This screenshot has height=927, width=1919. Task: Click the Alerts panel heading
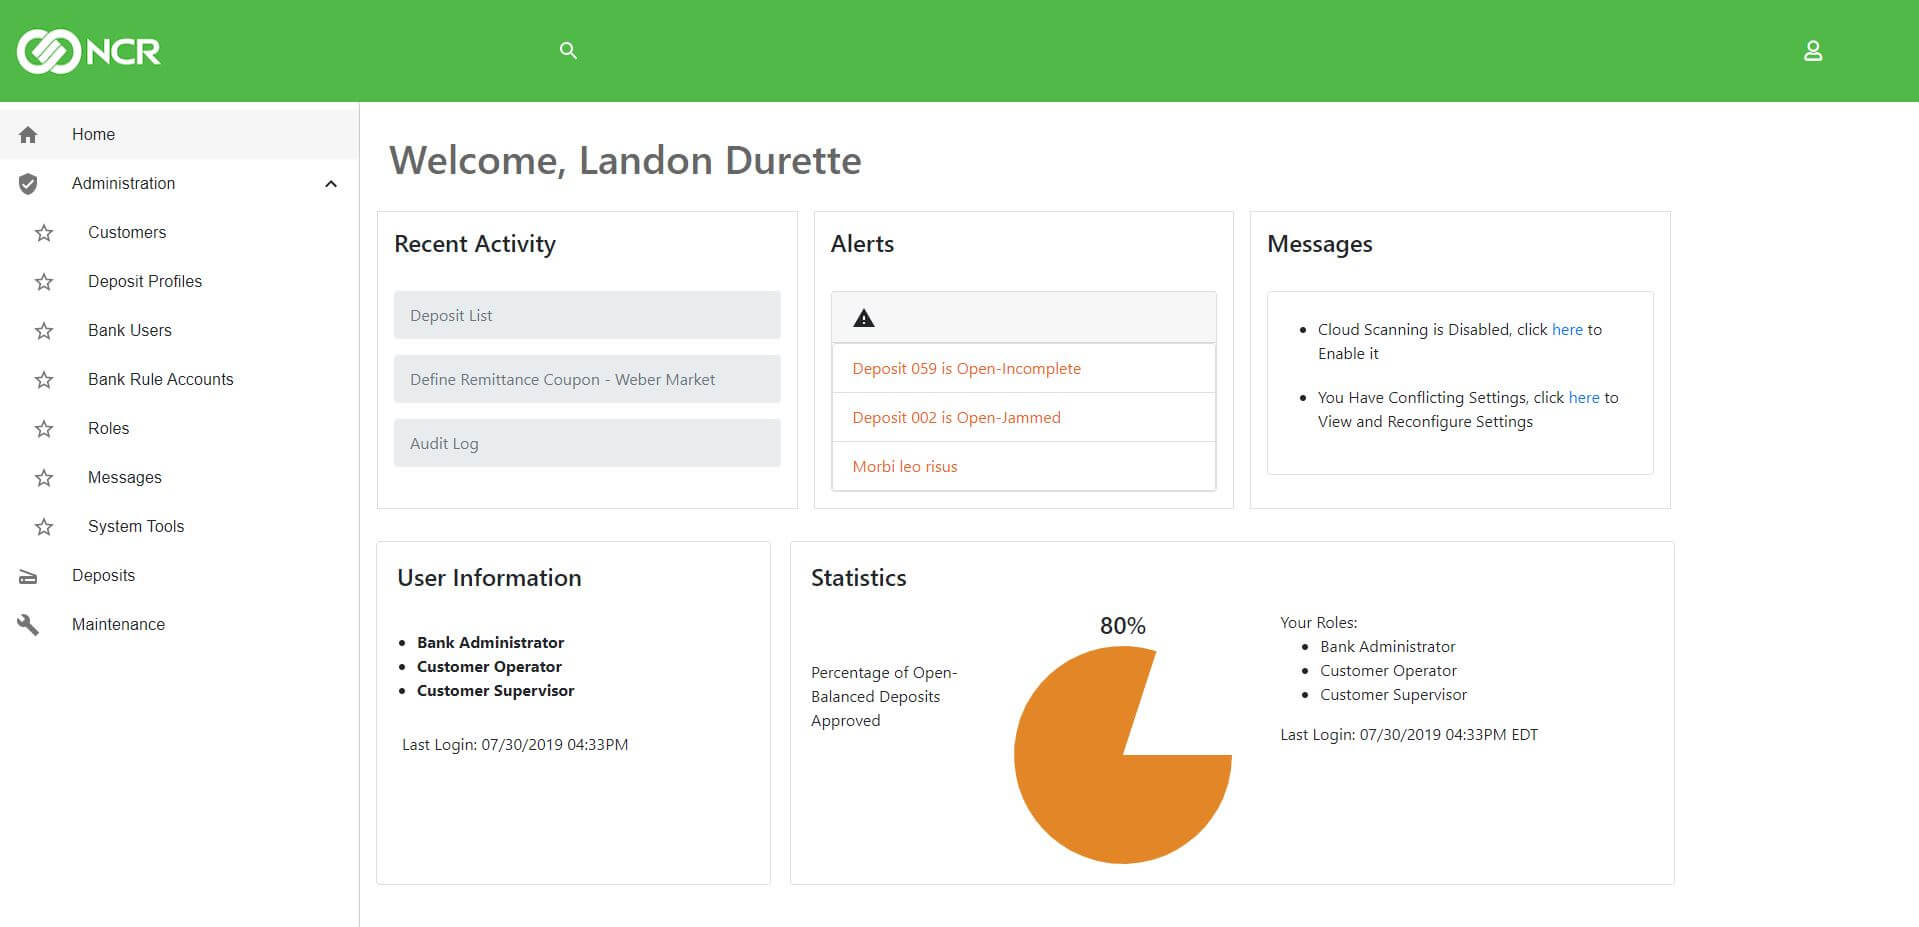pyautogui.click(x=862, y=244)
